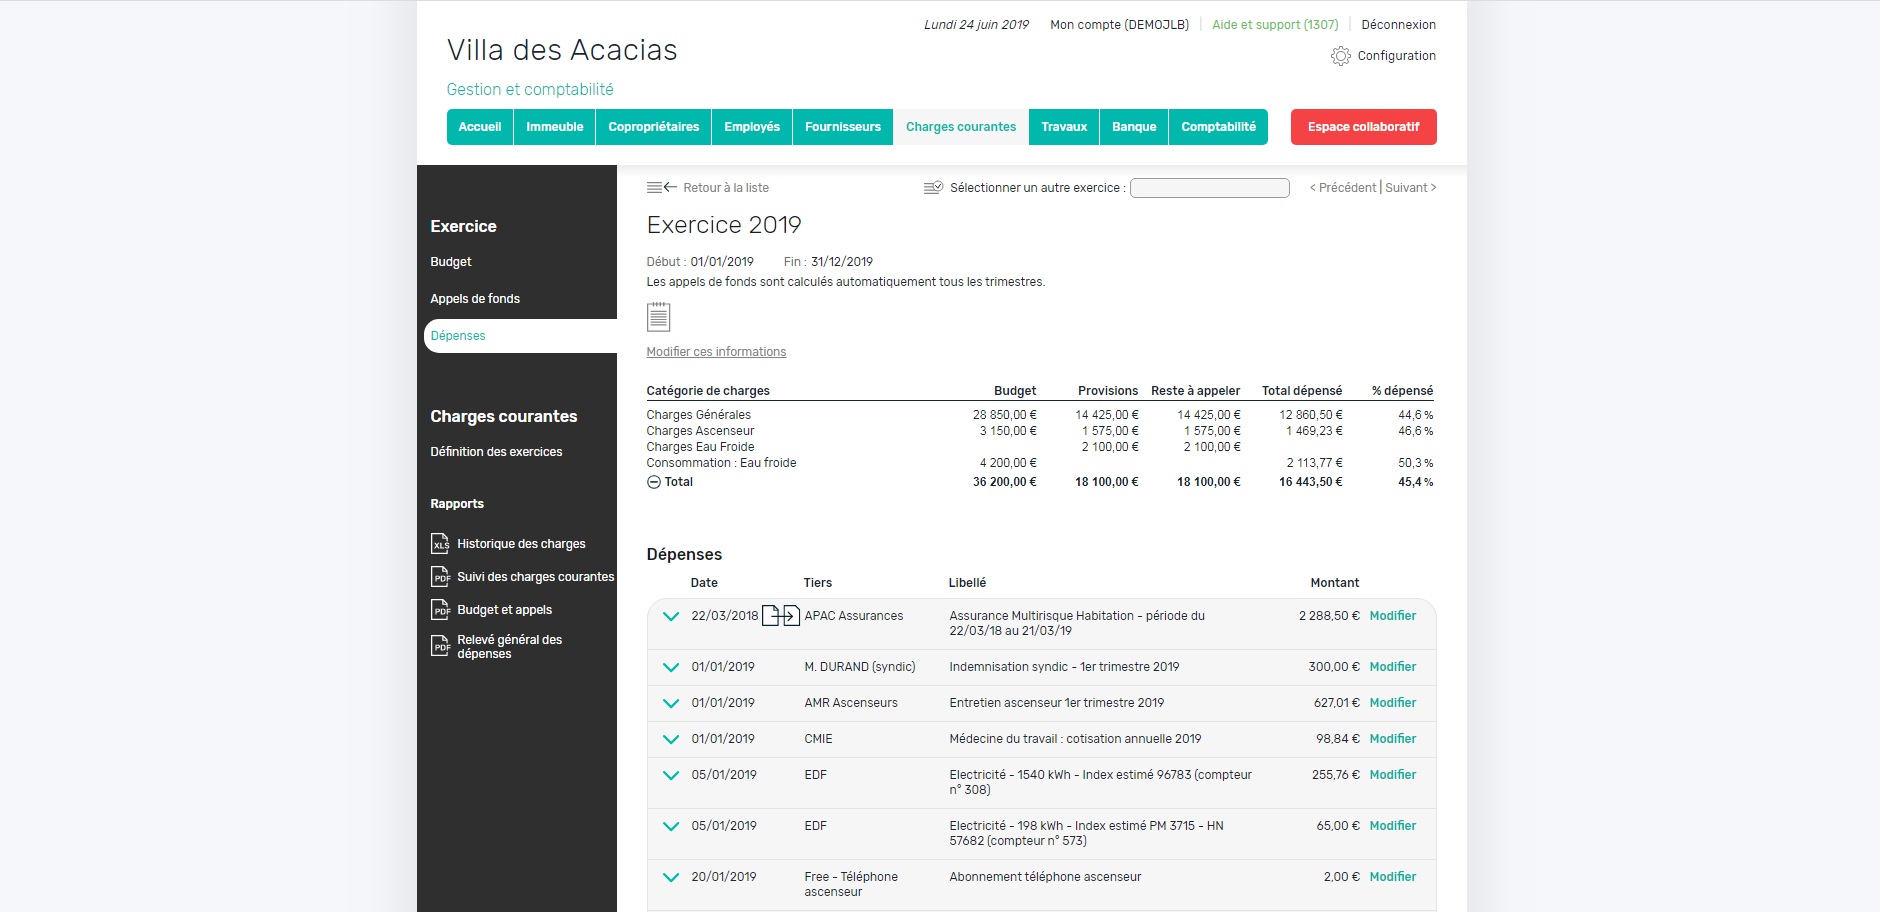1880x912 pixels.
Task: Click the Déconnexion link
Action: pos(1398,25)
